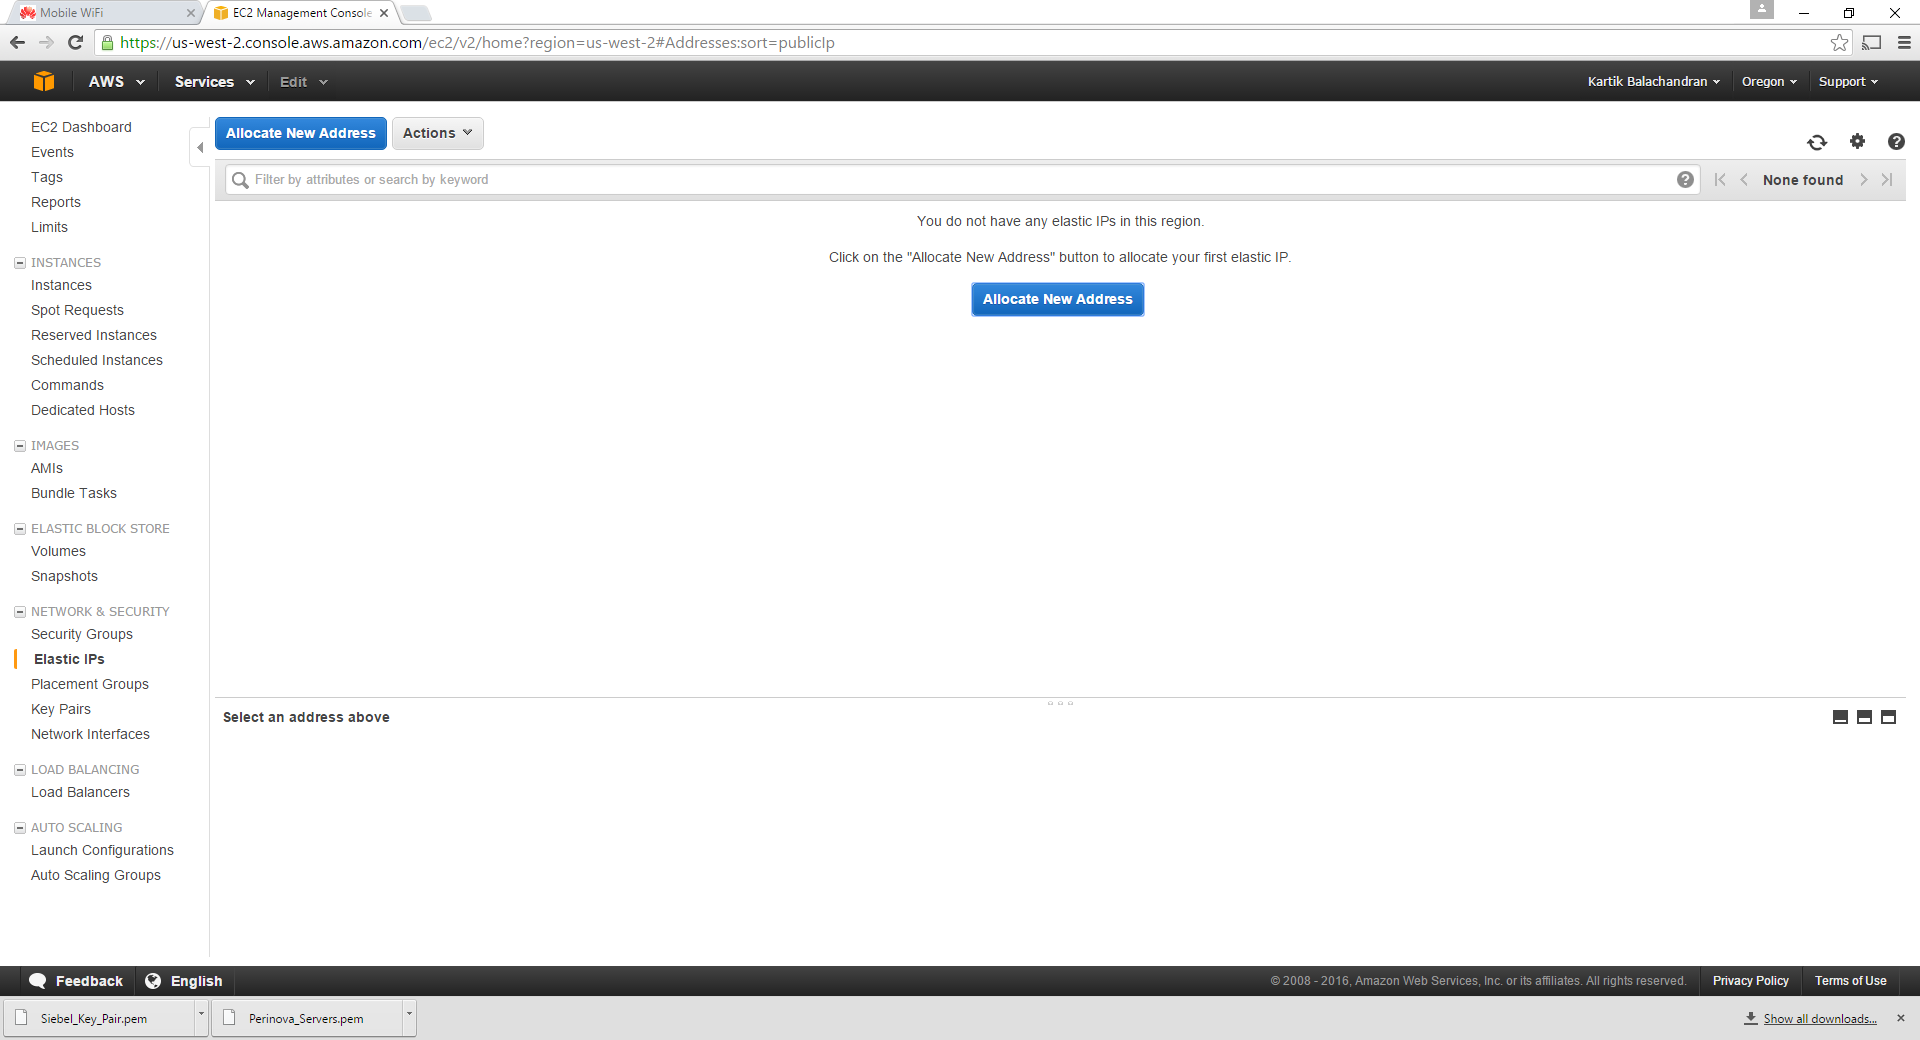Screen dimensions: 1920x1040
Task: Collapse the INSTANCES sidebar section
Action: tap(19, 263)
